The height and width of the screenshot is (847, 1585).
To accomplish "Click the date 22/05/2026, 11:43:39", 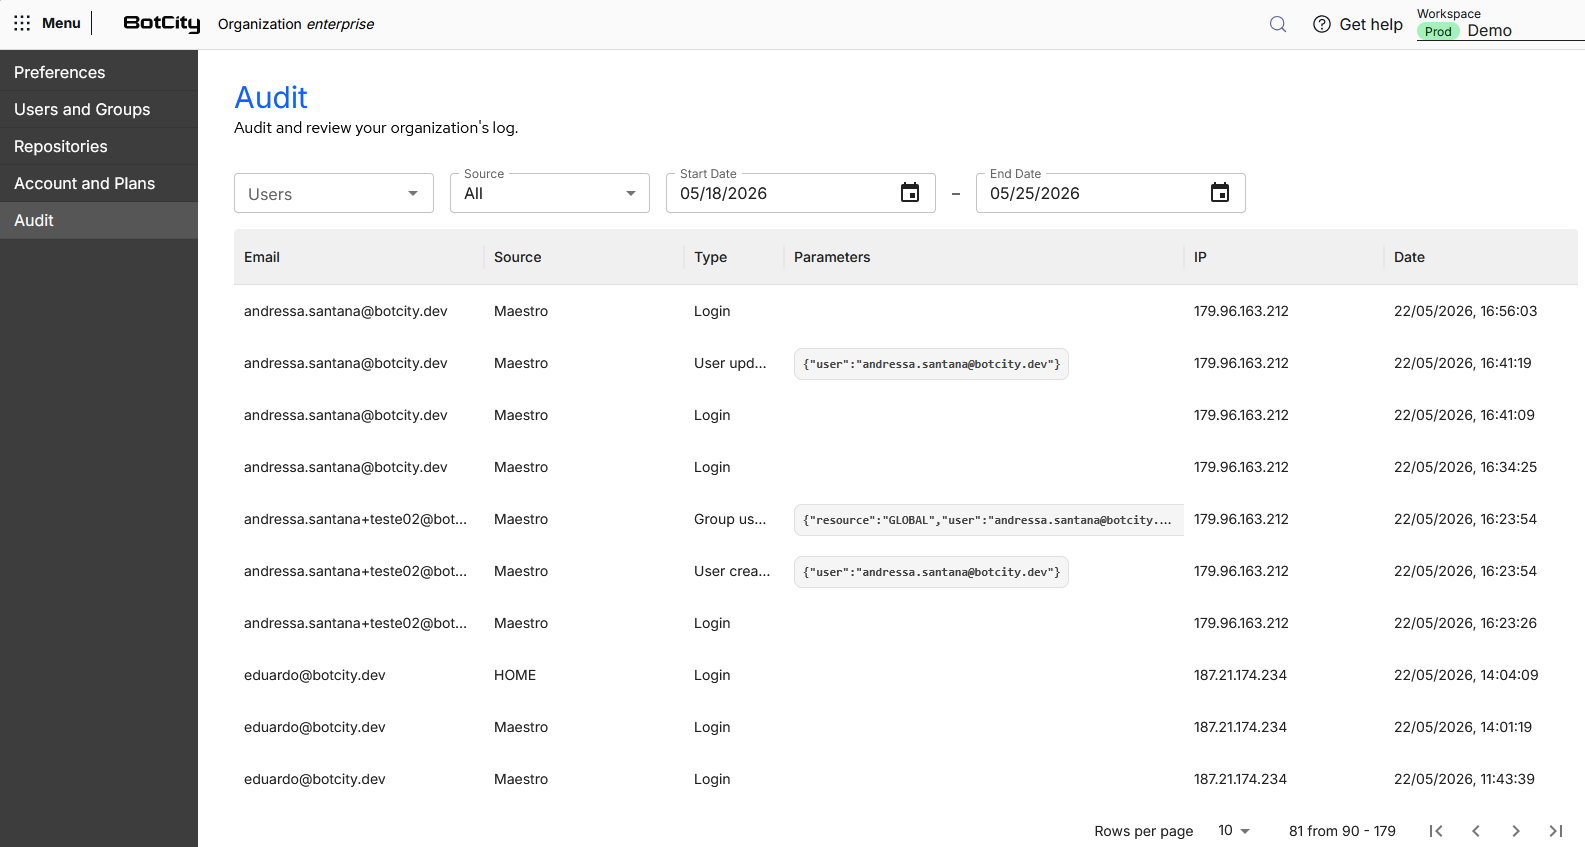I will coord(1464,779).
